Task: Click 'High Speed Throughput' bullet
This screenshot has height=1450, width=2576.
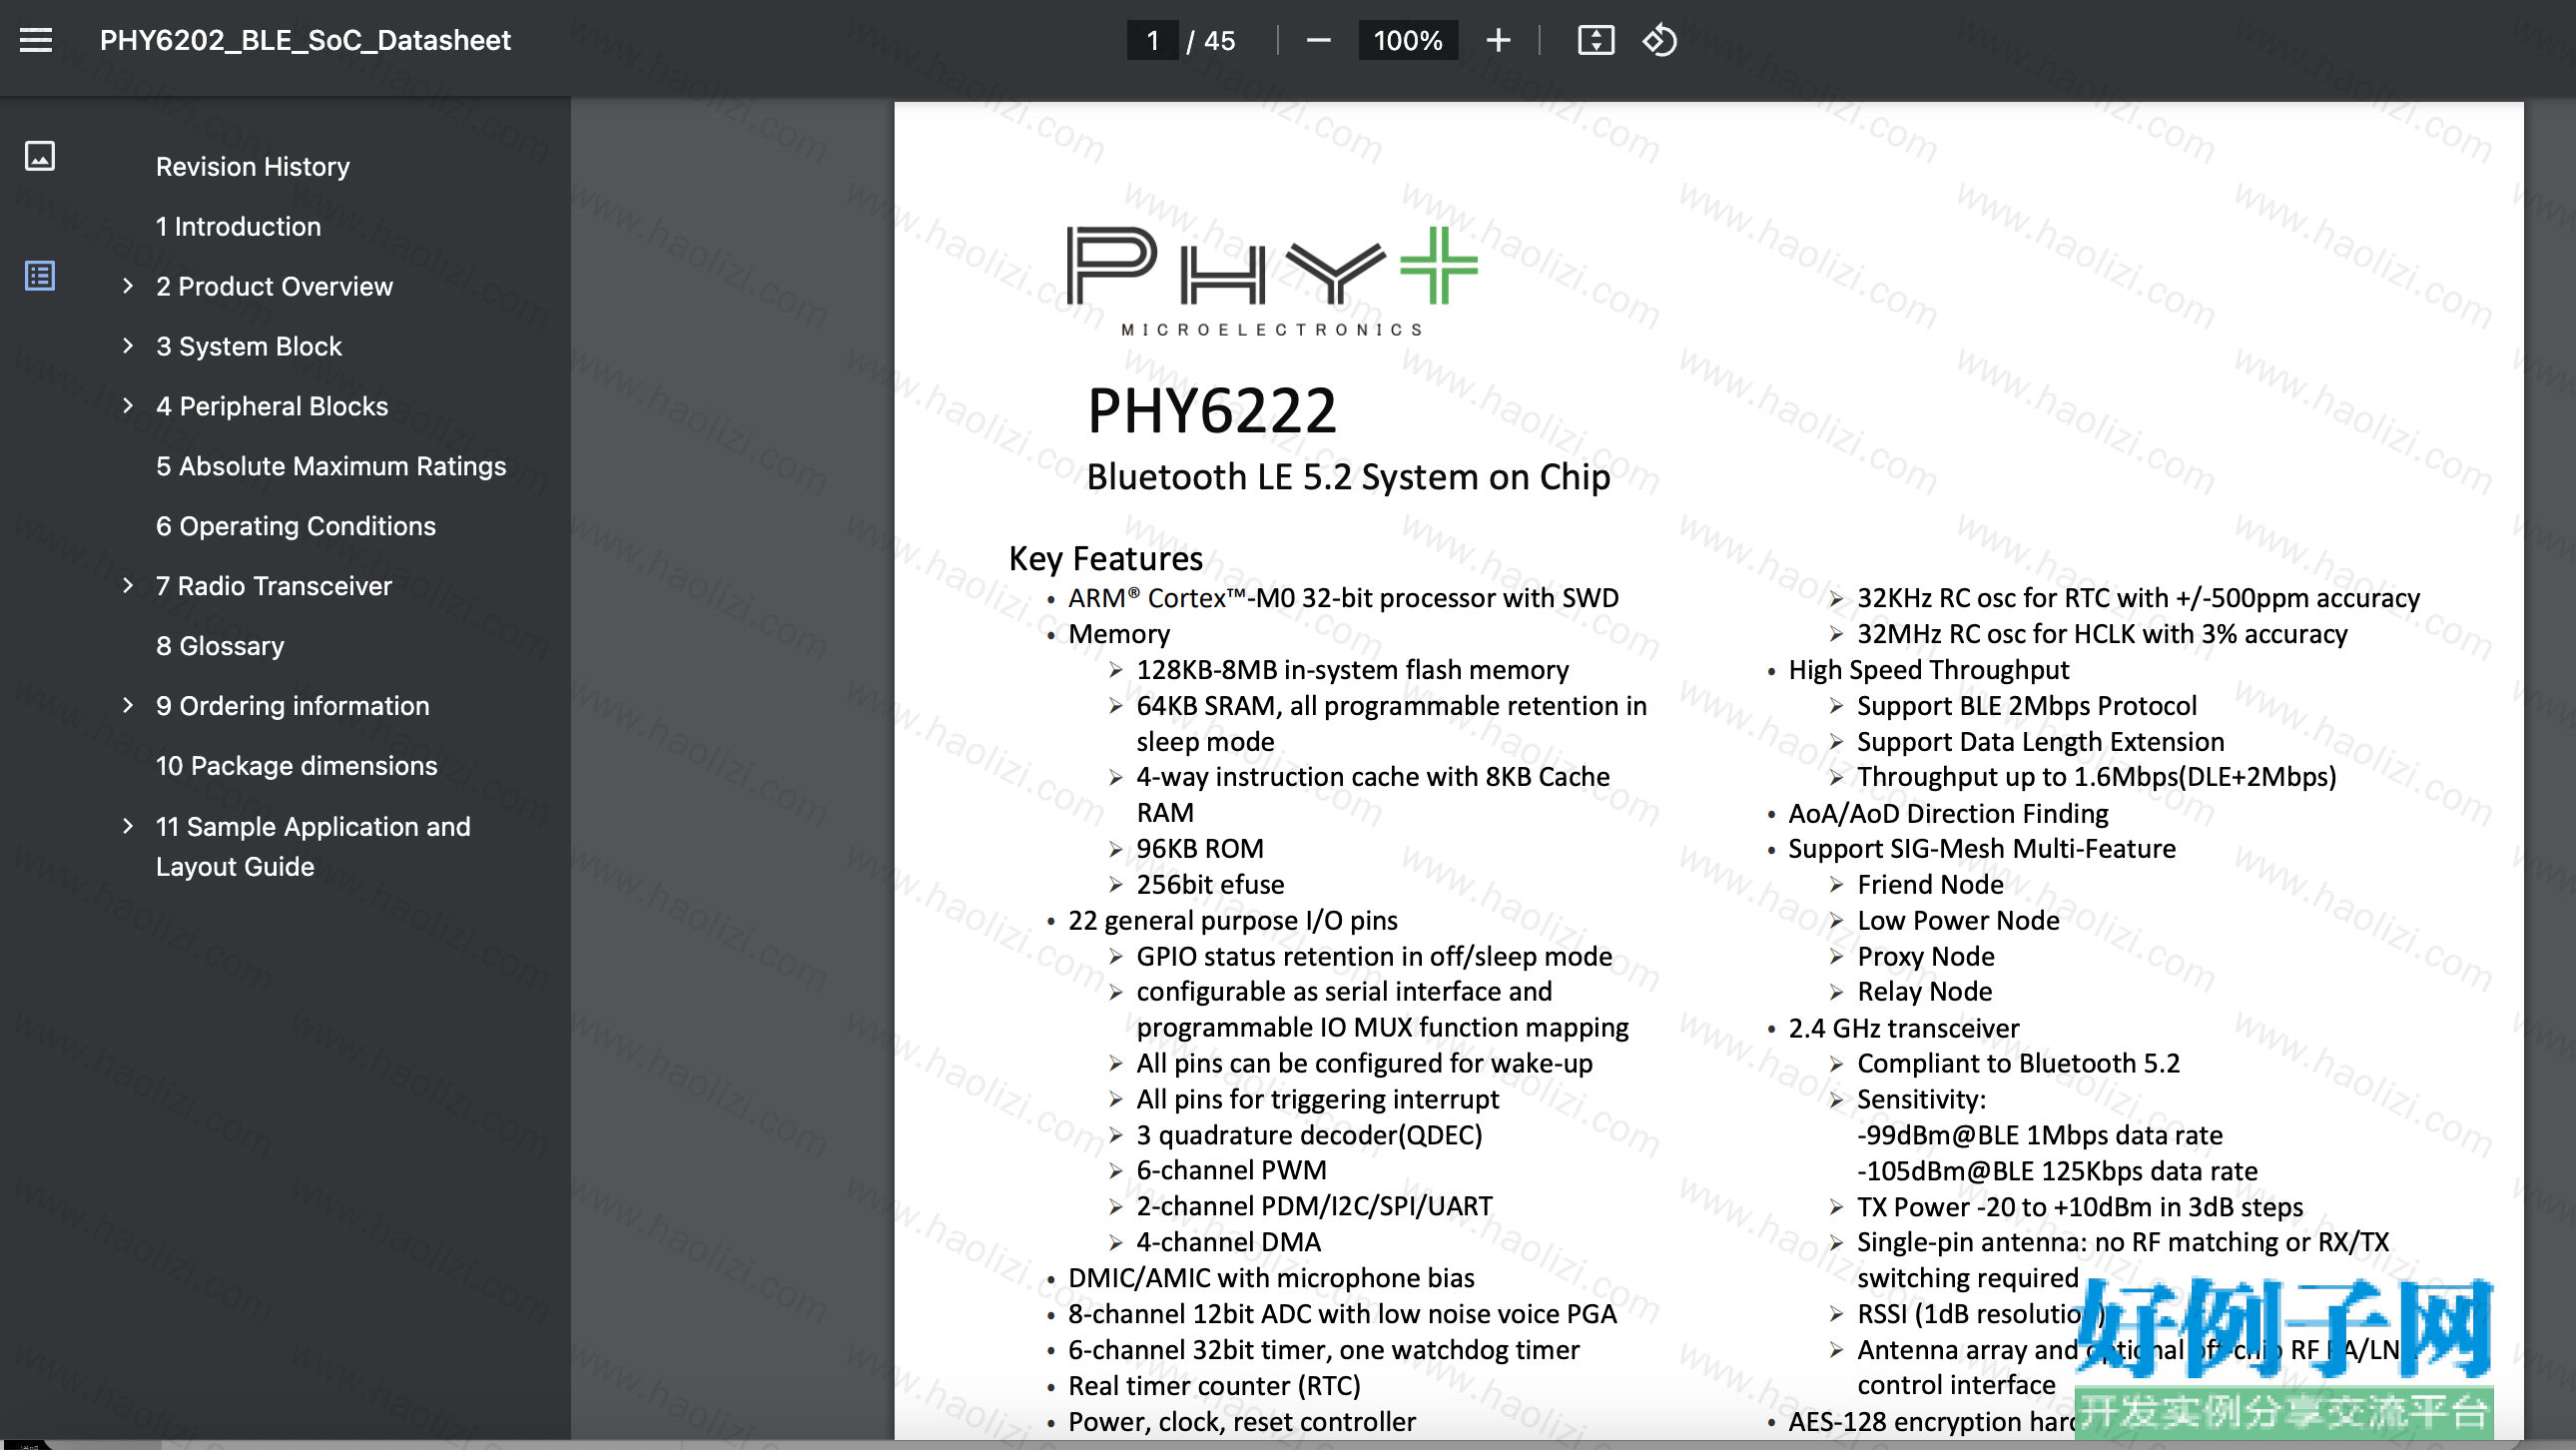Action: [x=1929, y=670]
